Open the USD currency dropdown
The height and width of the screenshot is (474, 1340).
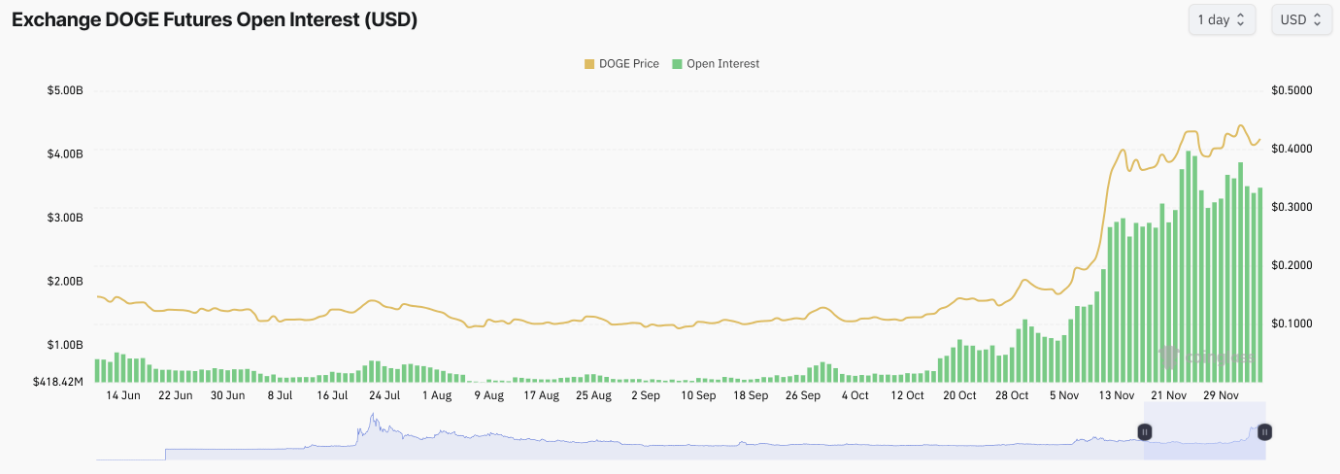click(1301, 20)
